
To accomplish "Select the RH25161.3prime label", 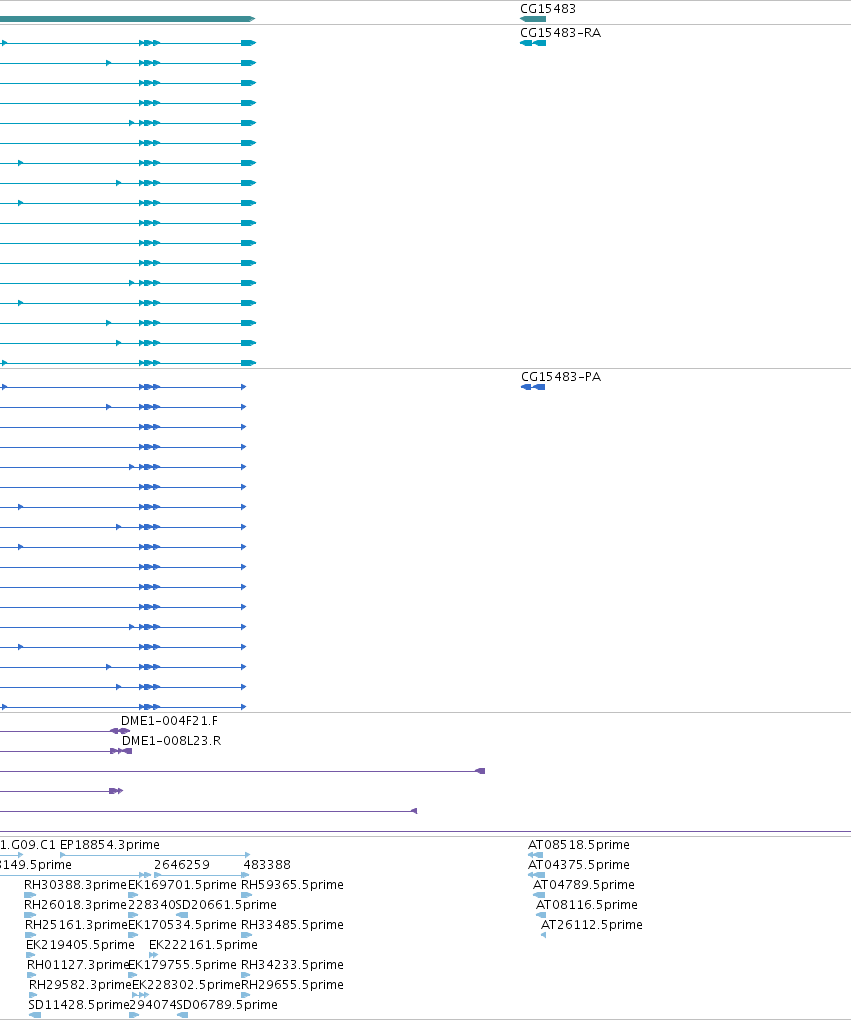I will 76,924.
